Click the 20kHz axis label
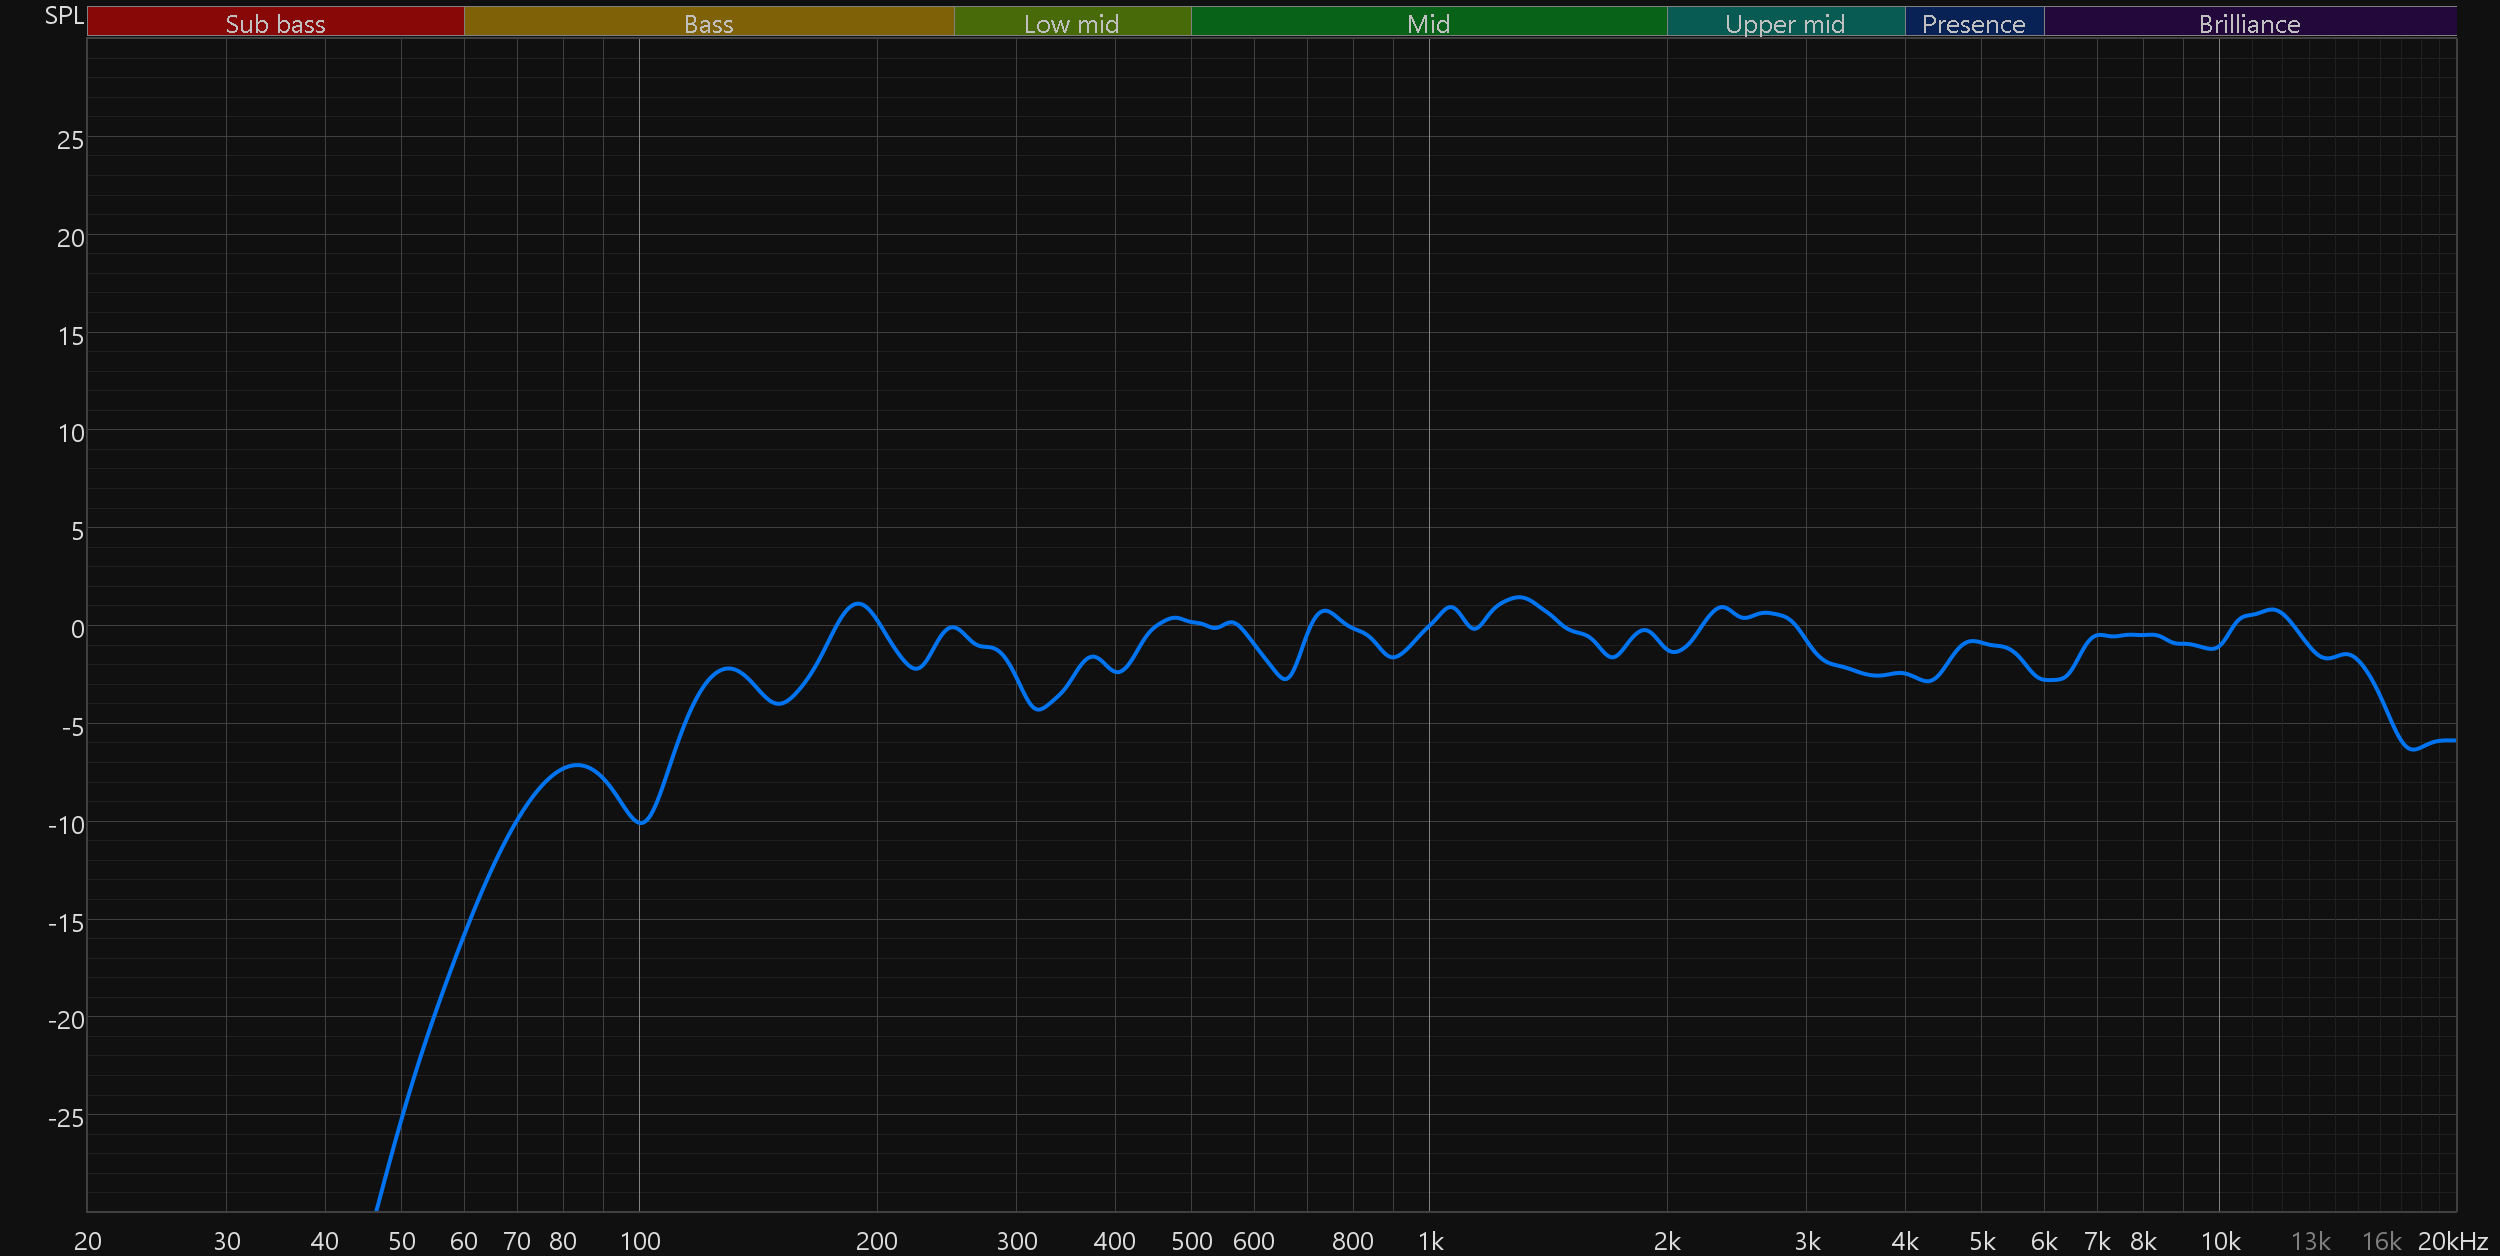The image size is (2500, 1256). coord(2452,1241)
